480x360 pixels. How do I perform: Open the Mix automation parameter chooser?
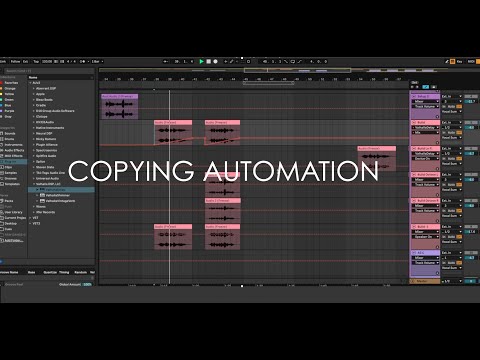coord(426,132)
